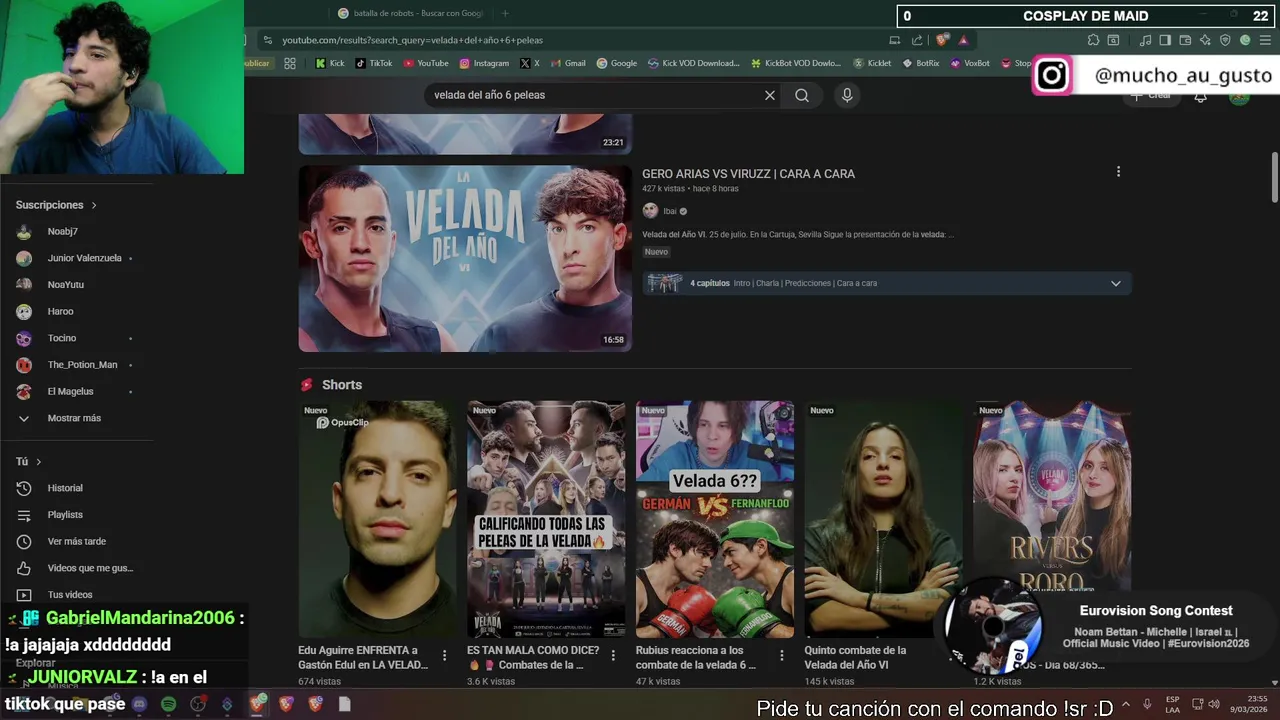
Task: Open the NoaYutu subscription
Action: (x=65, y=285)
